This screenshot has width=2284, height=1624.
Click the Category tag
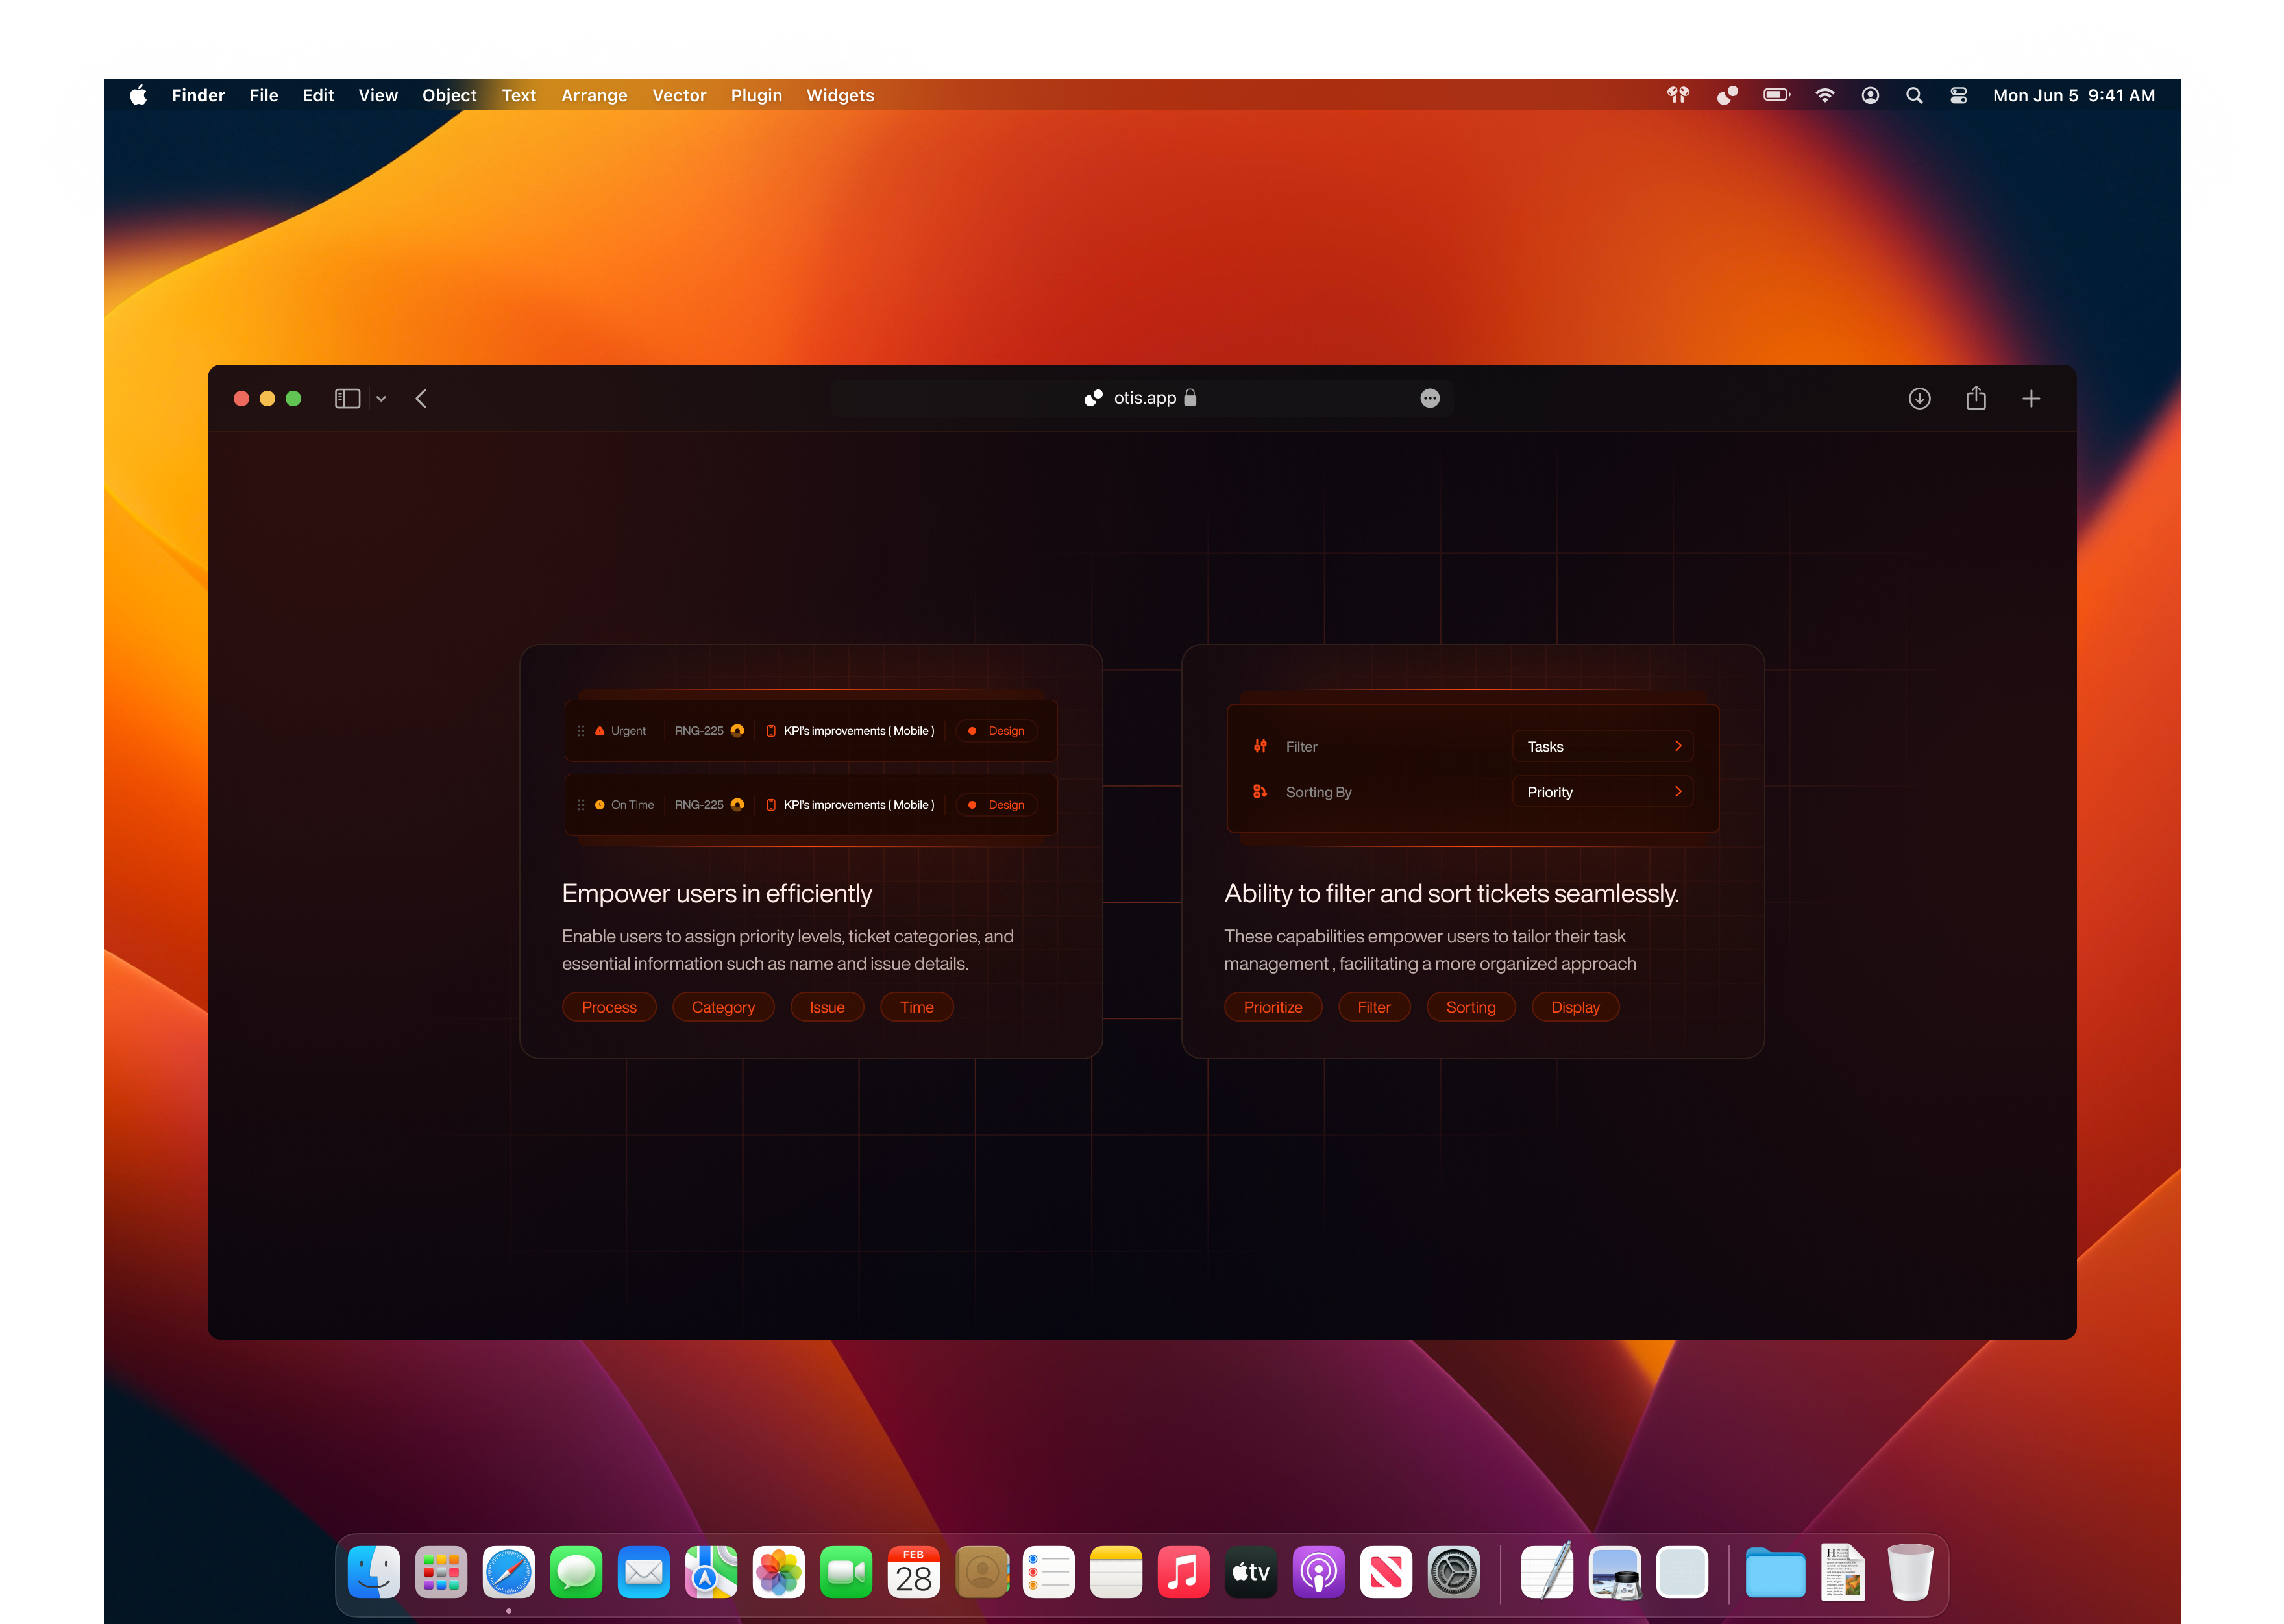coord(723,1007)
